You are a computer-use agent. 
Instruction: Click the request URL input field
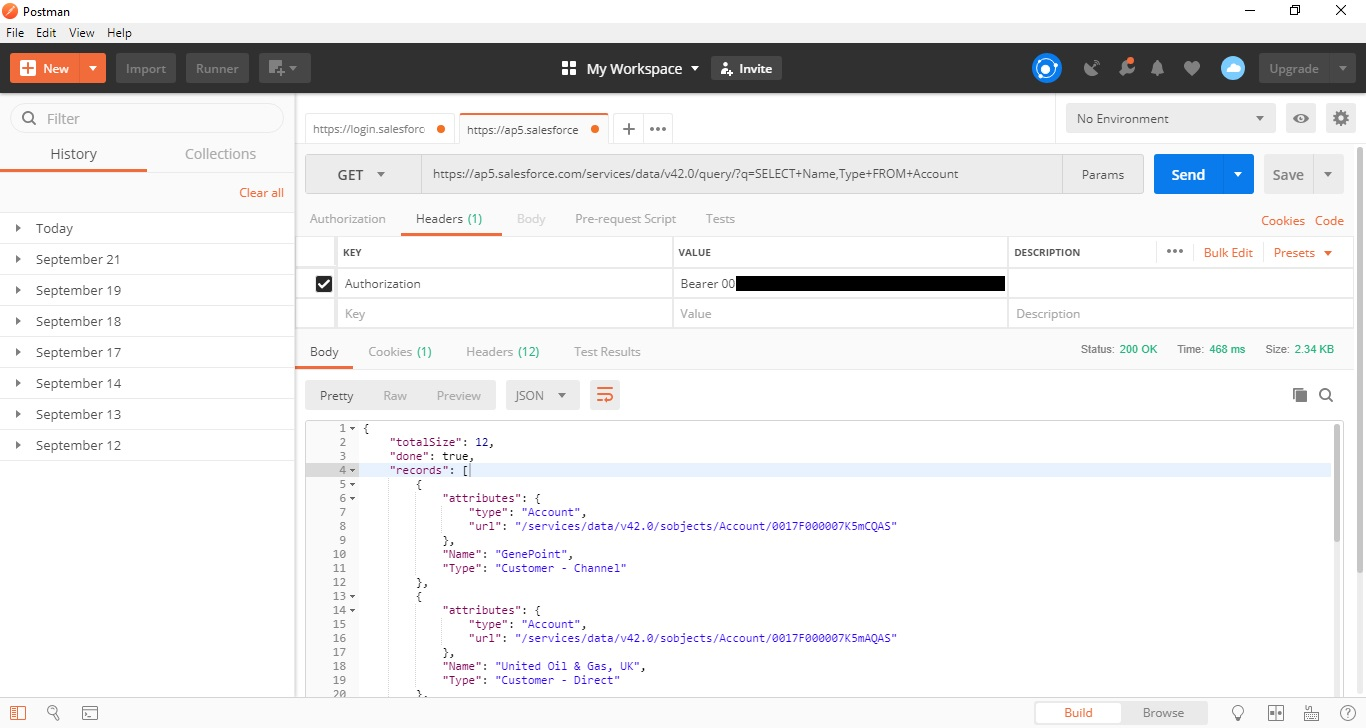pyautogui.click(x=740, y=174)
